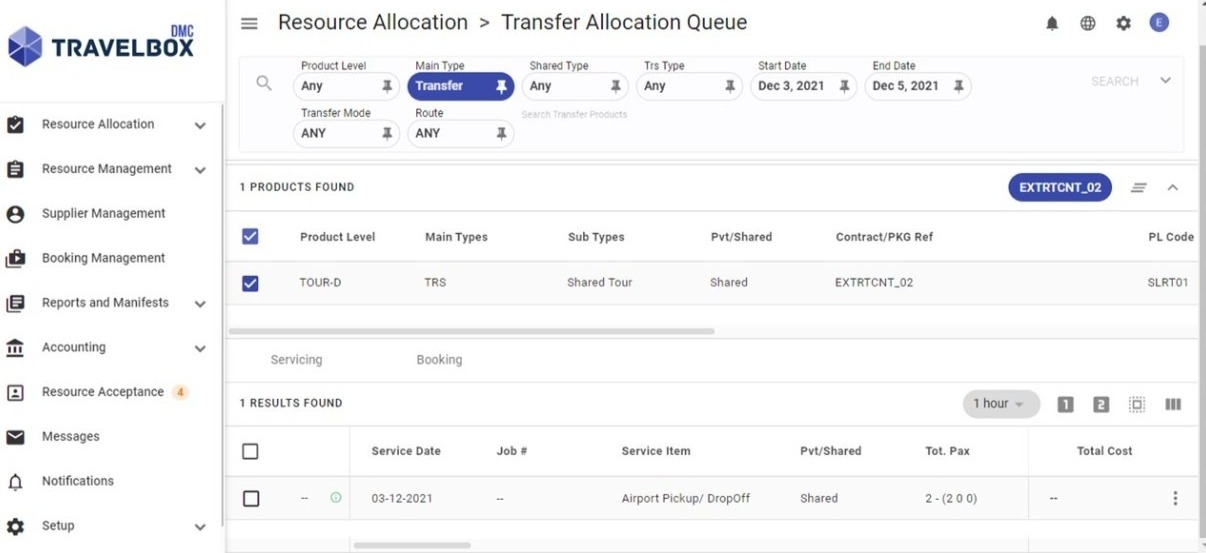The height and width of the screenshot is (553, 1206).
Task: Open the column layout icon in results
Action: (1173, 404)
